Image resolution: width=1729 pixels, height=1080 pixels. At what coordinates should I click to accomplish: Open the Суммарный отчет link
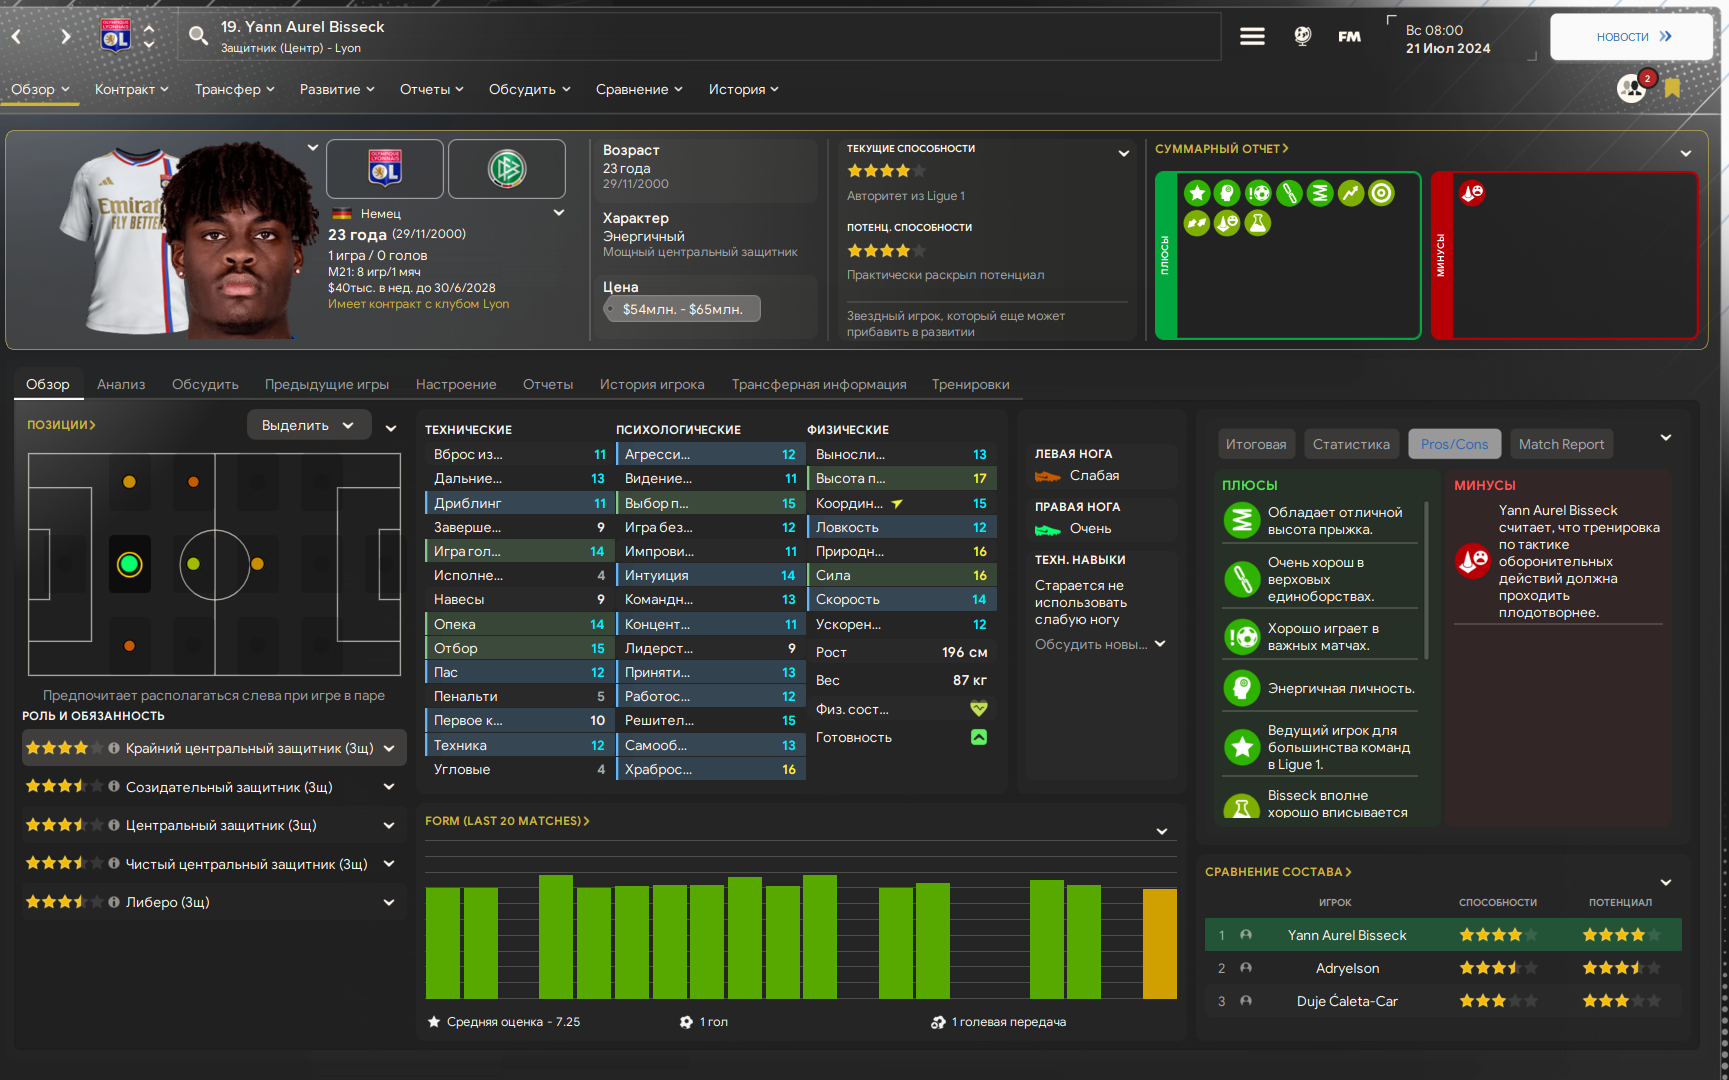tap(1221, 148)
